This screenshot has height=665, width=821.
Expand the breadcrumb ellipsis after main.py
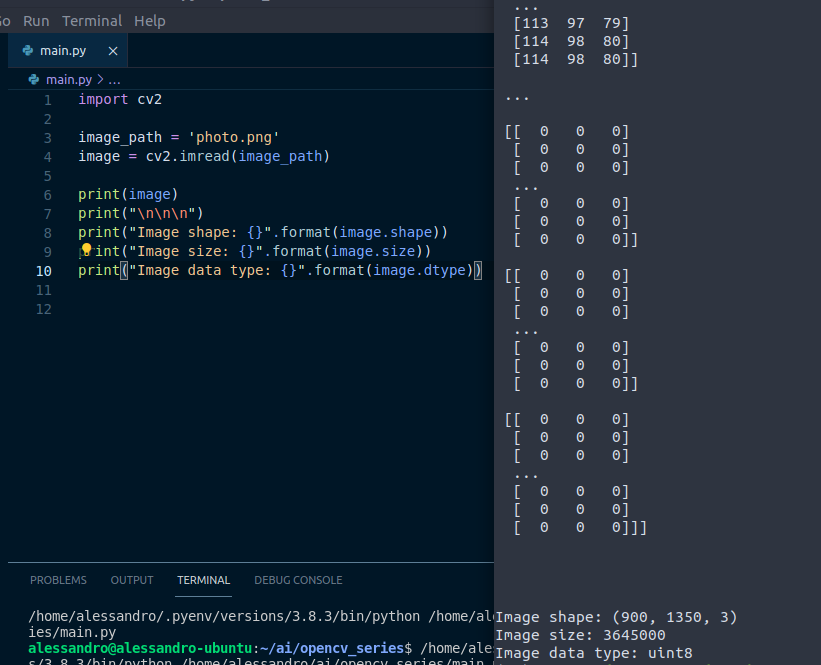[114, 79]
